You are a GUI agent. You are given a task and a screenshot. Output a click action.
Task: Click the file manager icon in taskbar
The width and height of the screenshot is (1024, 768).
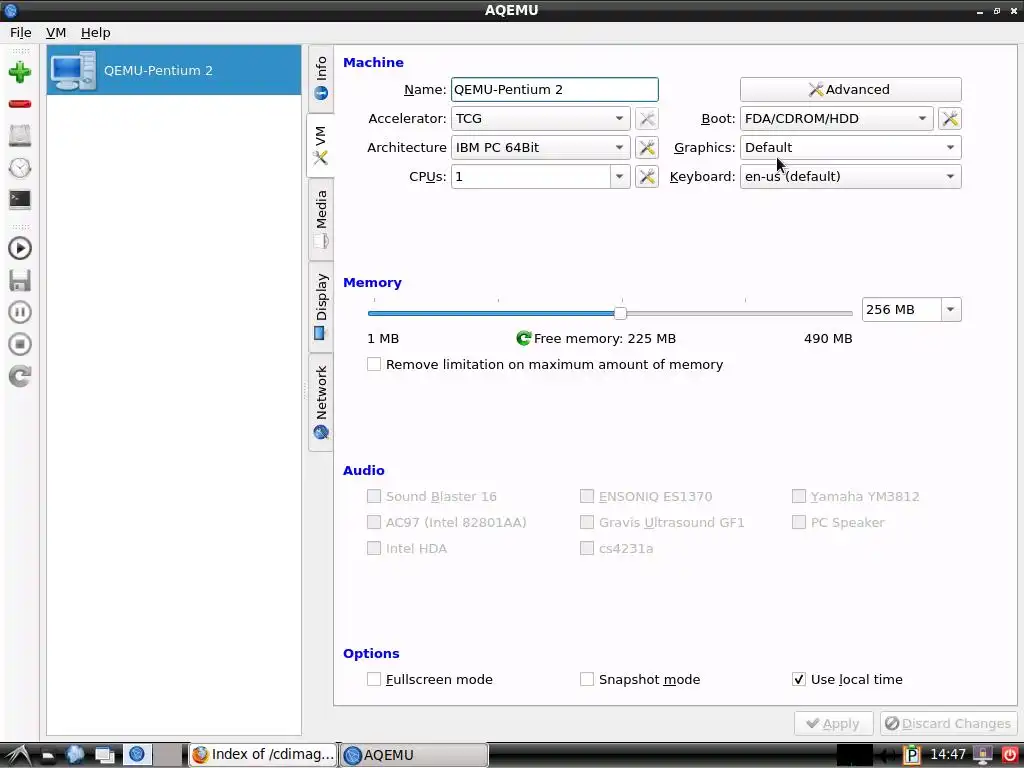48,755
